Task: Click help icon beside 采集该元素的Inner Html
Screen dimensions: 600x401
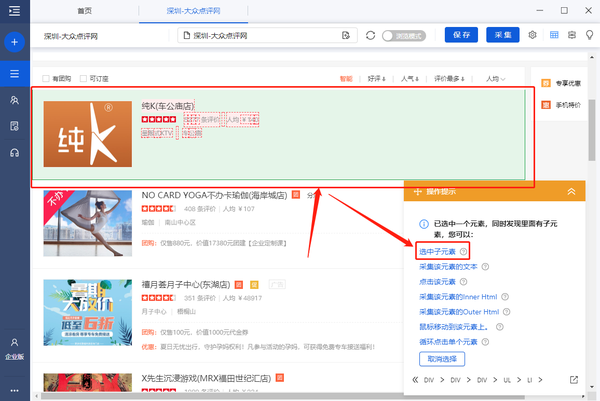Action: coord(505,297)
